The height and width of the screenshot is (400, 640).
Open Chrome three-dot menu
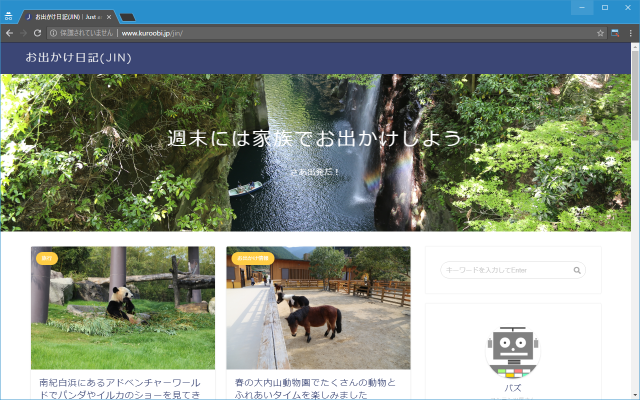point(631,33)
